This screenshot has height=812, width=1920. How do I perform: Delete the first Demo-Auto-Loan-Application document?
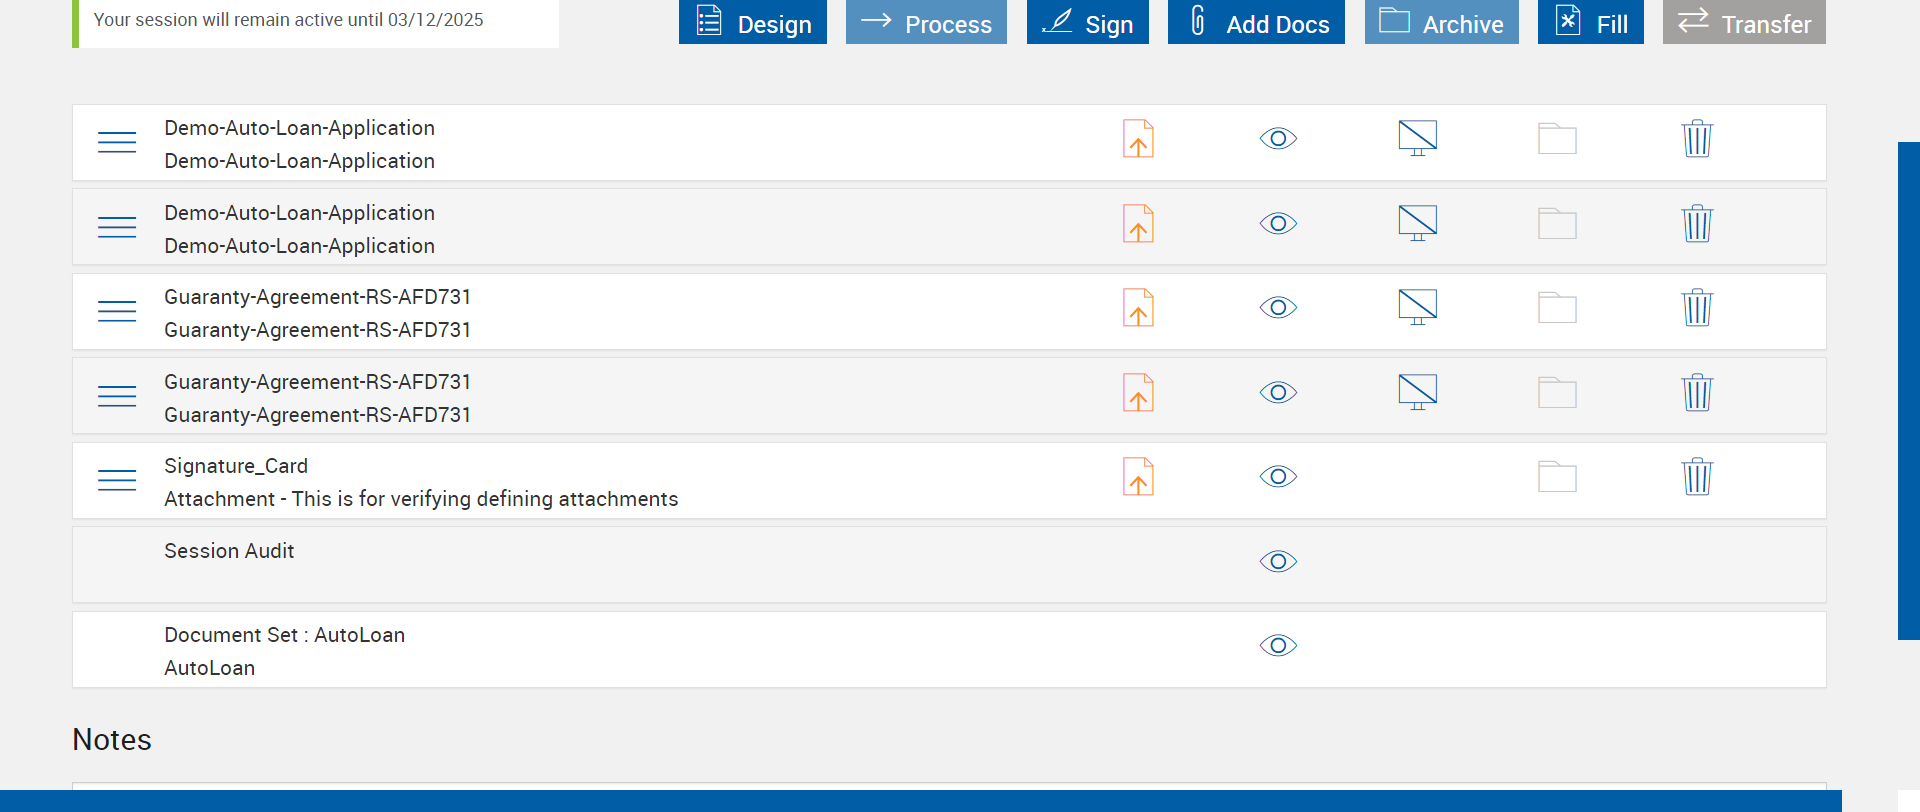click(x=1697, y=139)
